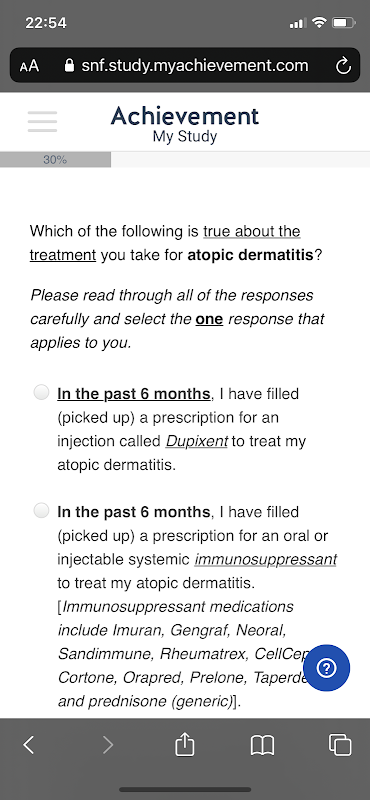Tap the underlined Dupixent term
Screen dimensions: 370x800
pyautogui.click(x=196, y=441)
